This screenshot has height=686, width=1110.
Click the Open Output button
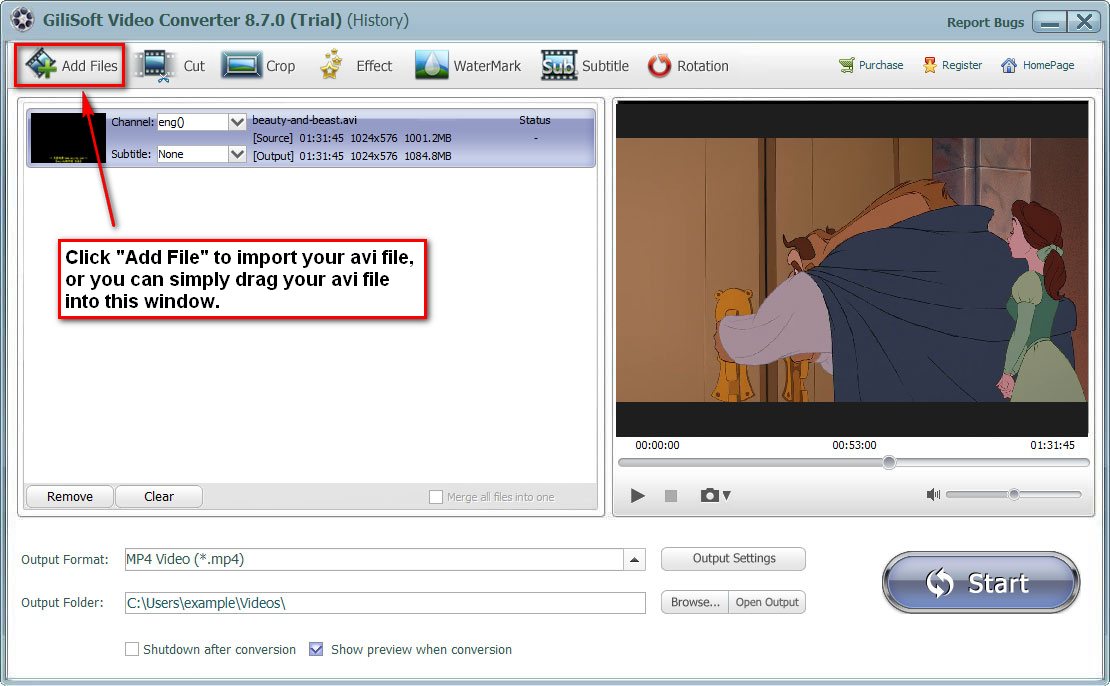[x=767, y=602]
